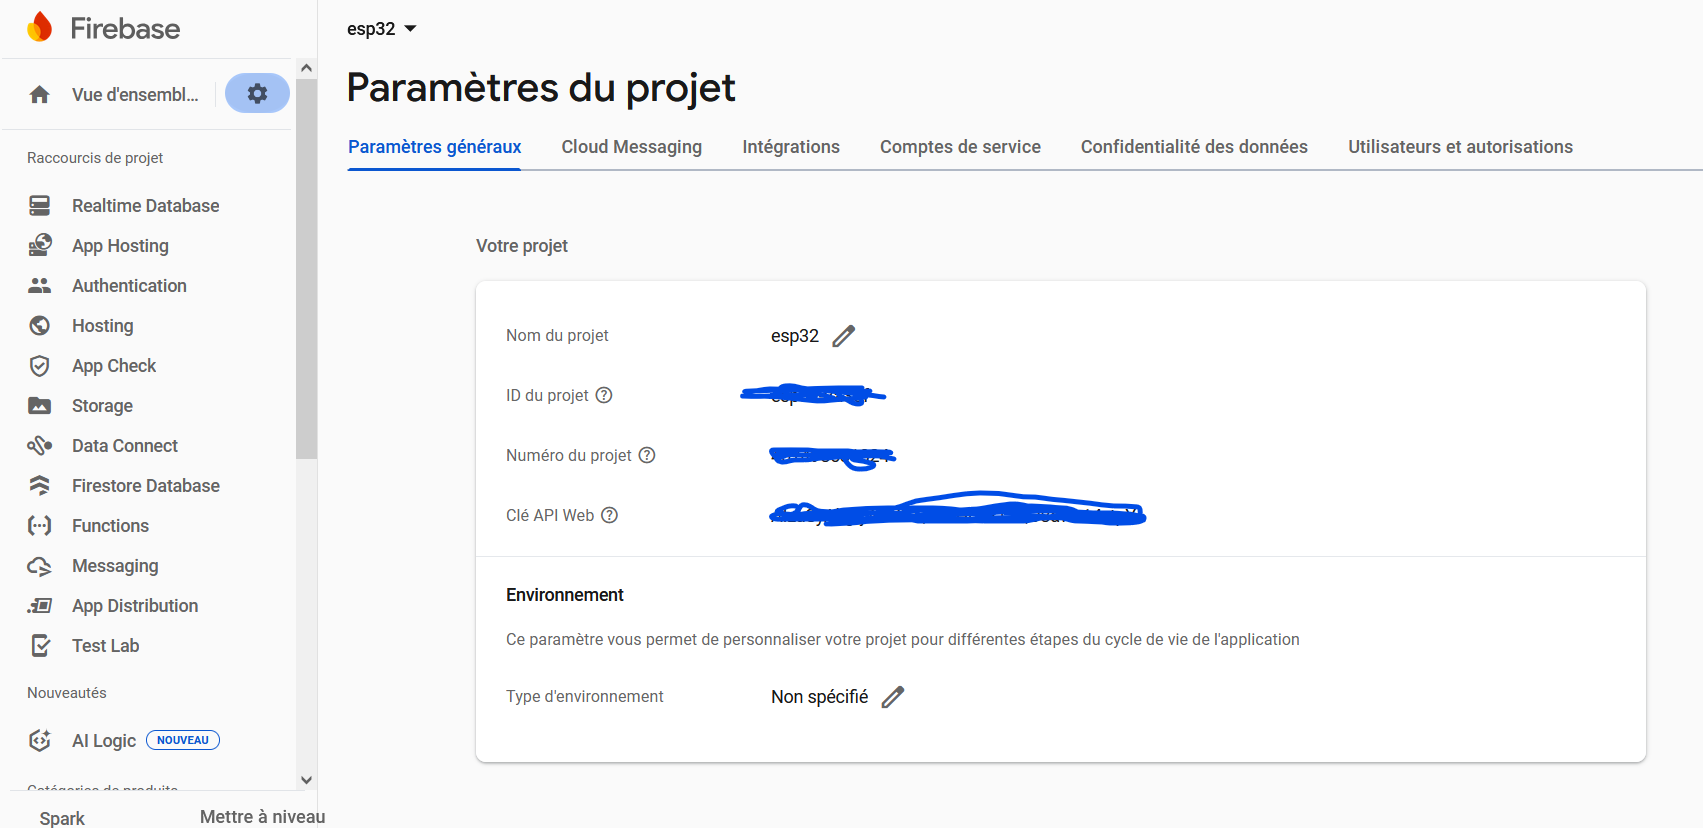
Task: Show help for ID du projet
Action: click(604, 395)
